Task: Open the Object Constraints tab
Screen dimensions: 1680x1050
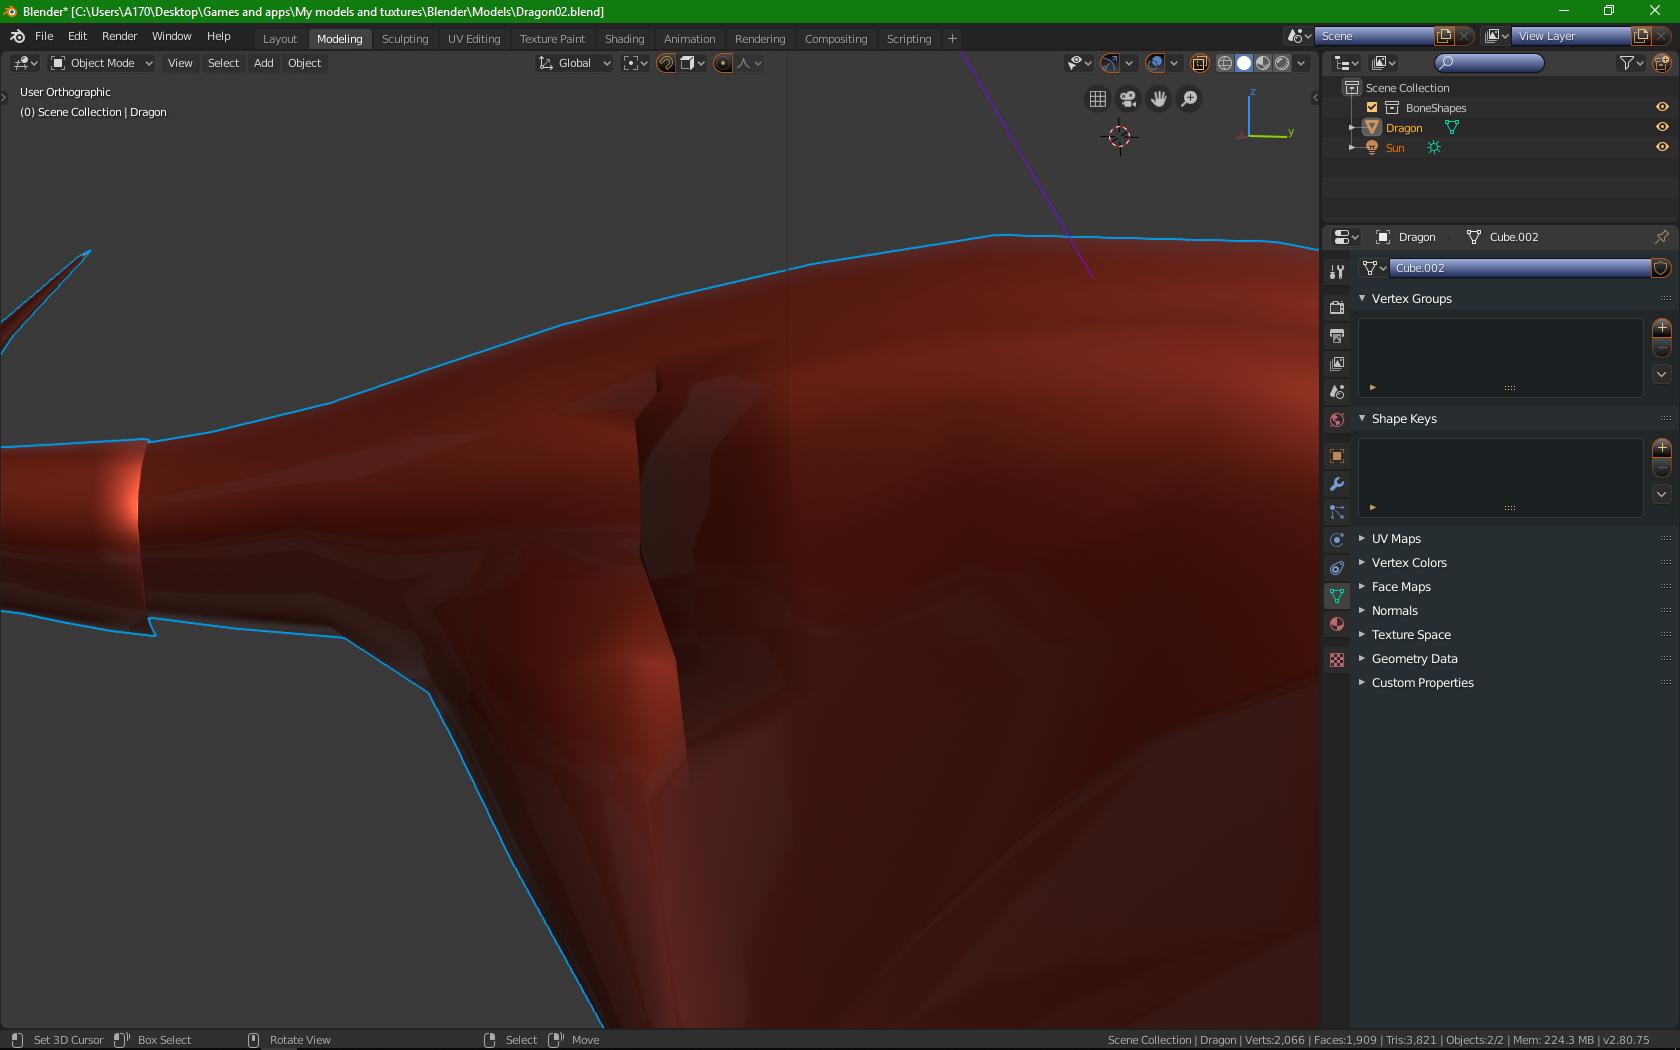Action: point(1337,568)
